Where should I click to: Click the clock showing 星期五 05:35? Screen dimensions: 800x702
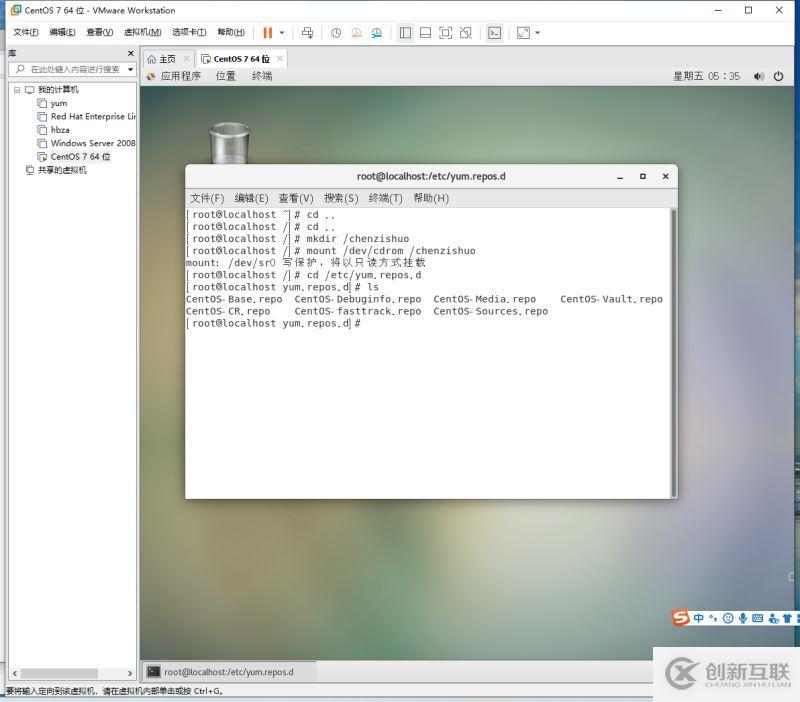pos(706,76)
